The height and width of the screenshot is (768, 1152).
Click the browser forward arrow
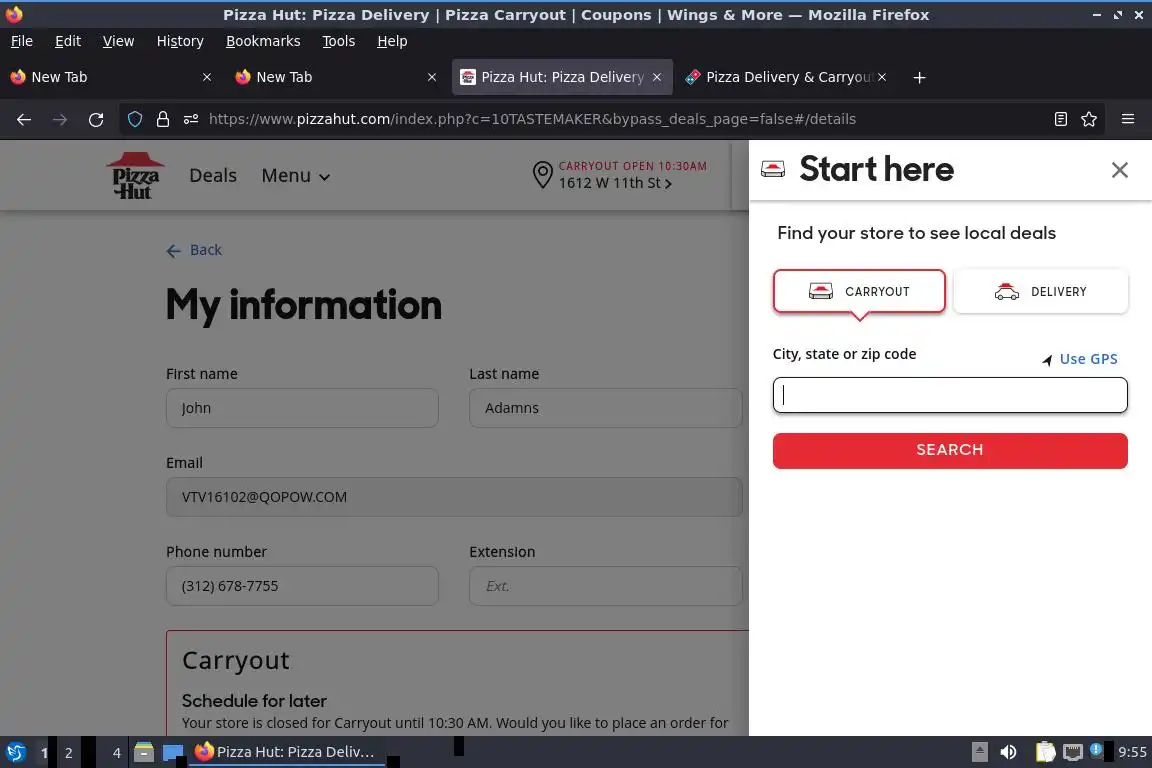(x=60, y=119)
